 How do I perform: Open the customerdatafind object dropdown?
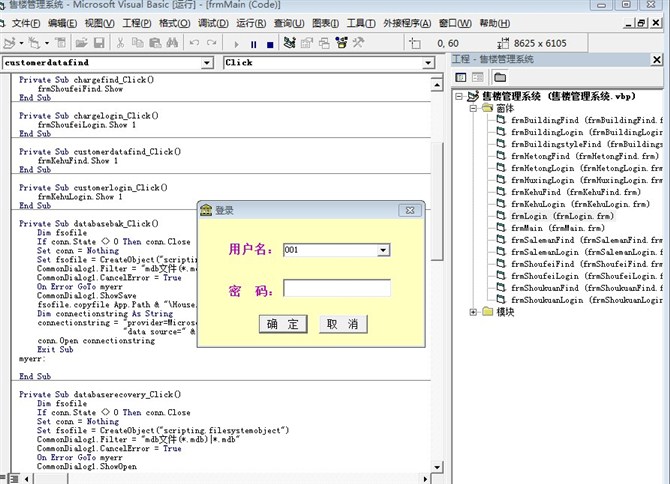pyautogui.click(x=207, y=63)
